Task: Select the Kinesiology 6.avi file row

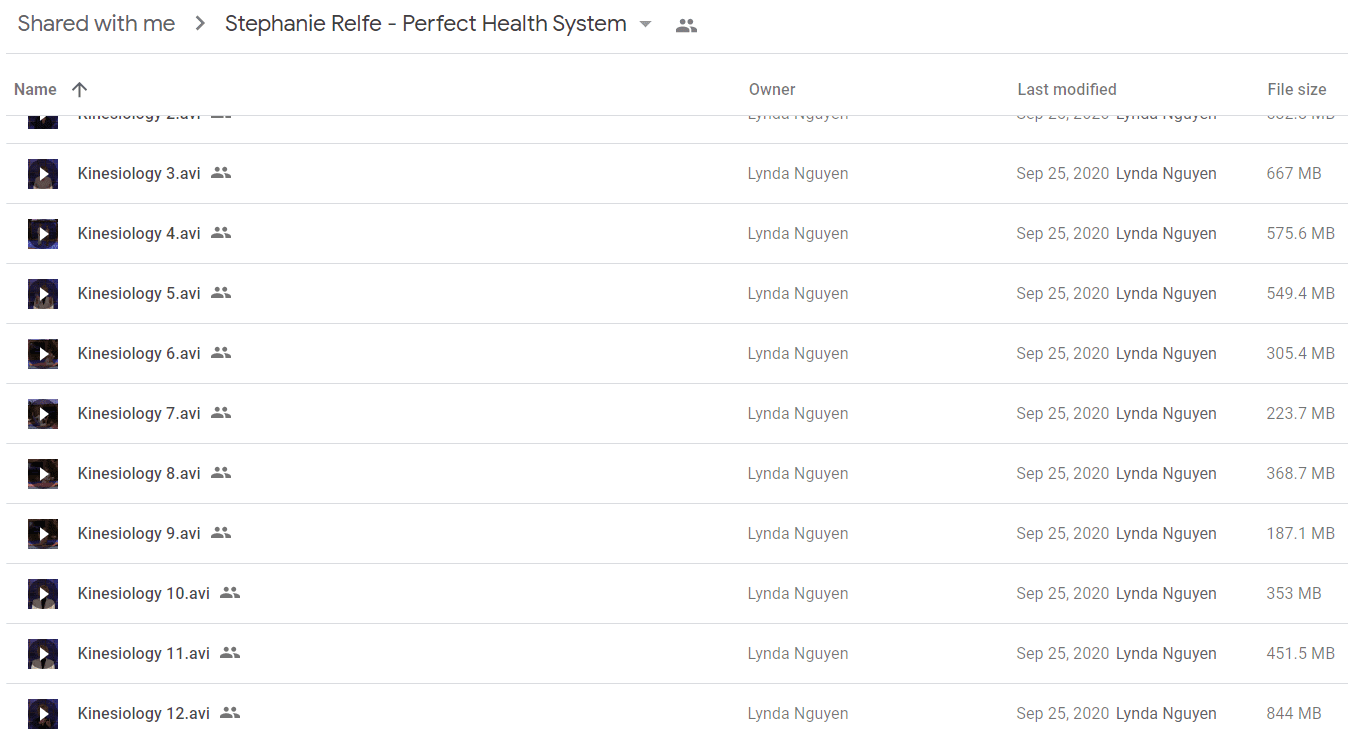Action: click(677, 354)
